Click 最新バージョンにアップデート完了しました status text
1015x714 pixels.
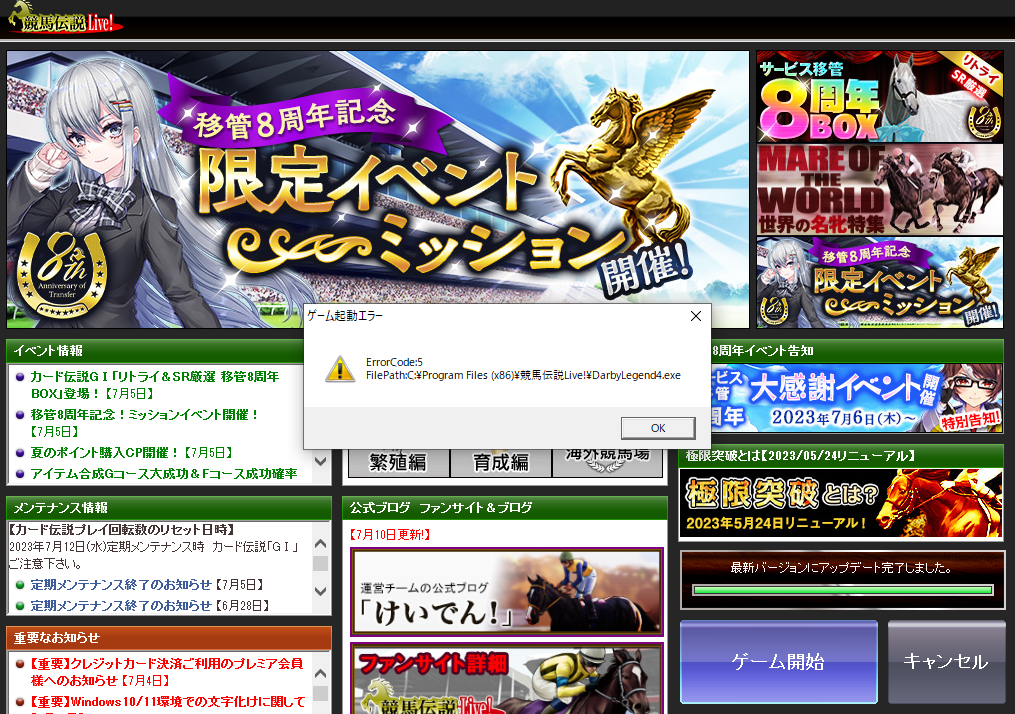click(x=842, y=568)
